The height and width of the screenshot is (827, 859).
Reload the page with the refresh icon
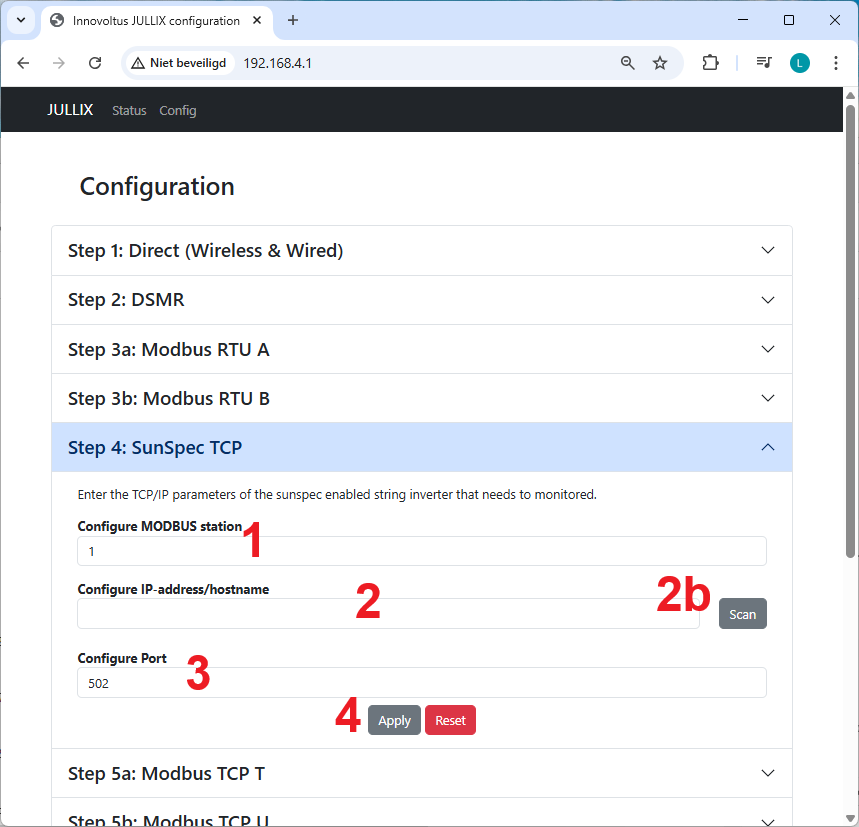[95, 63]
